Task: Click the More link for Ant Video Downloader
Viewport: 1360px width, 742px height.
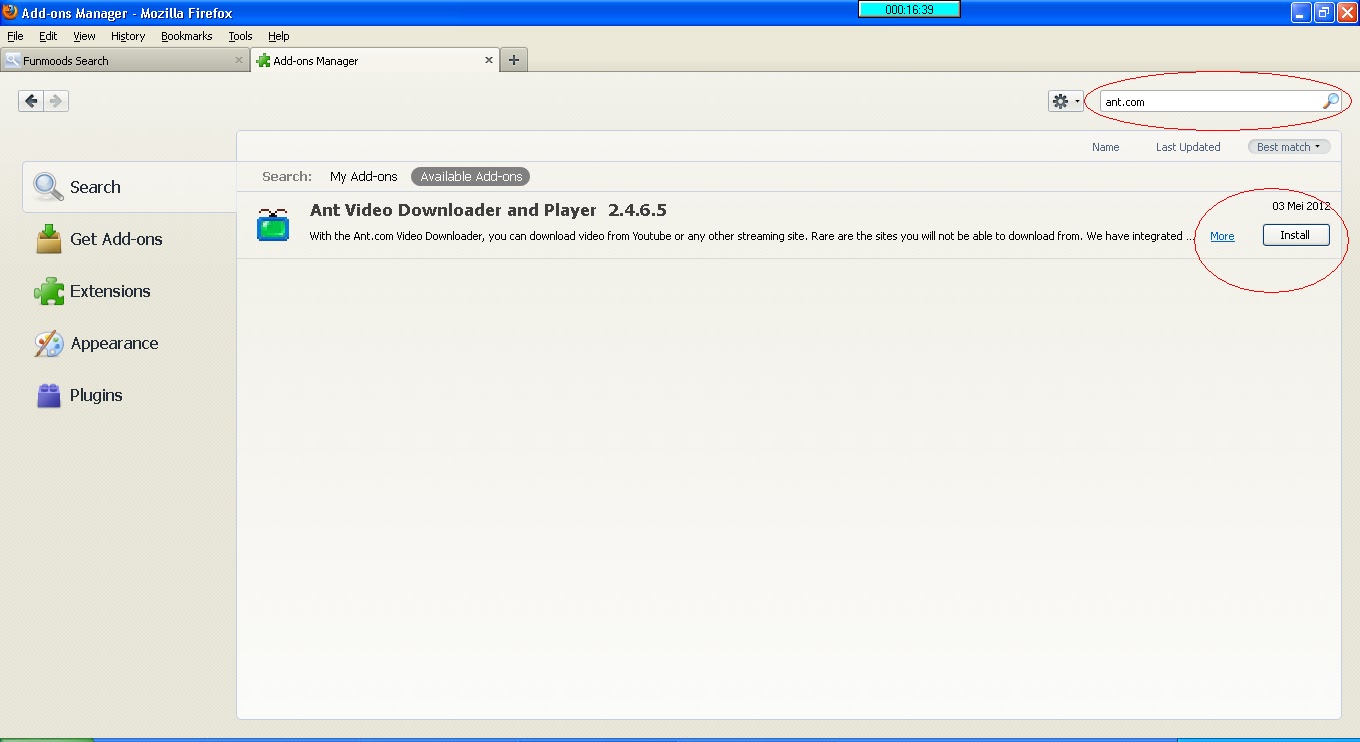Action: pyautogui.click(x=1222, y=236)
